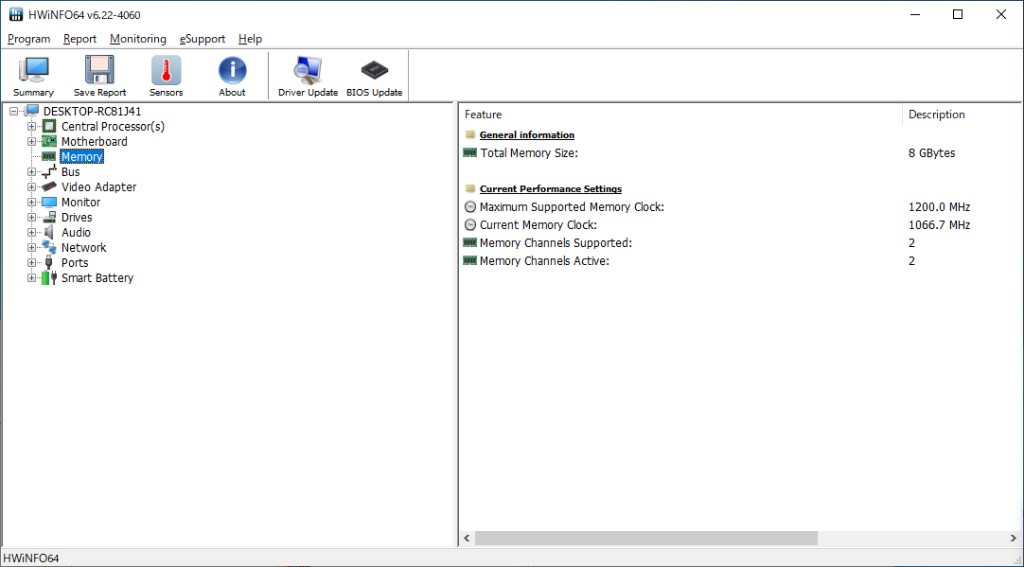1024x567 pixels.
Task: Expand the Motherboard tree branch
Action: pyautogui.click(x=32, y=142)
